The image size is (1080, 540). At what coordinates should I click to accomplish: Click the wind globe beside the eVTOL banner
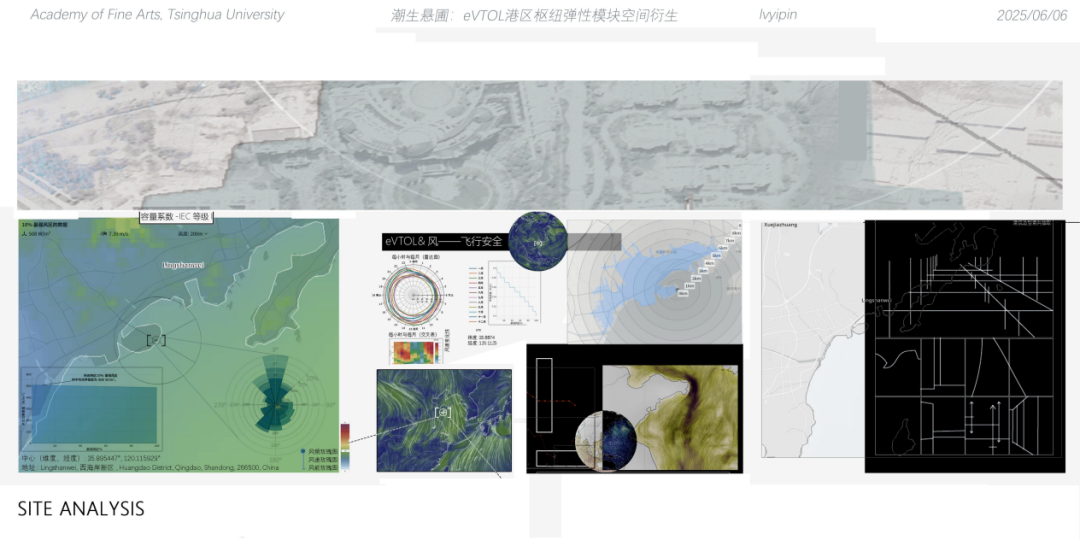click(537, 242)
